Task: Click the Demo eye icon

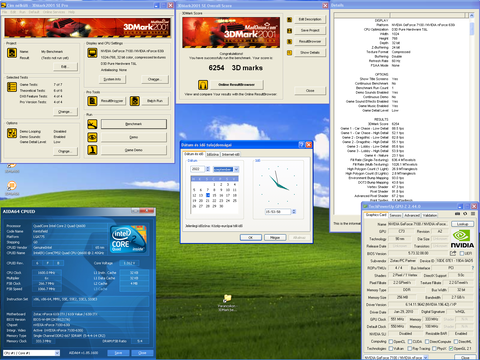Action: (92, 137)
